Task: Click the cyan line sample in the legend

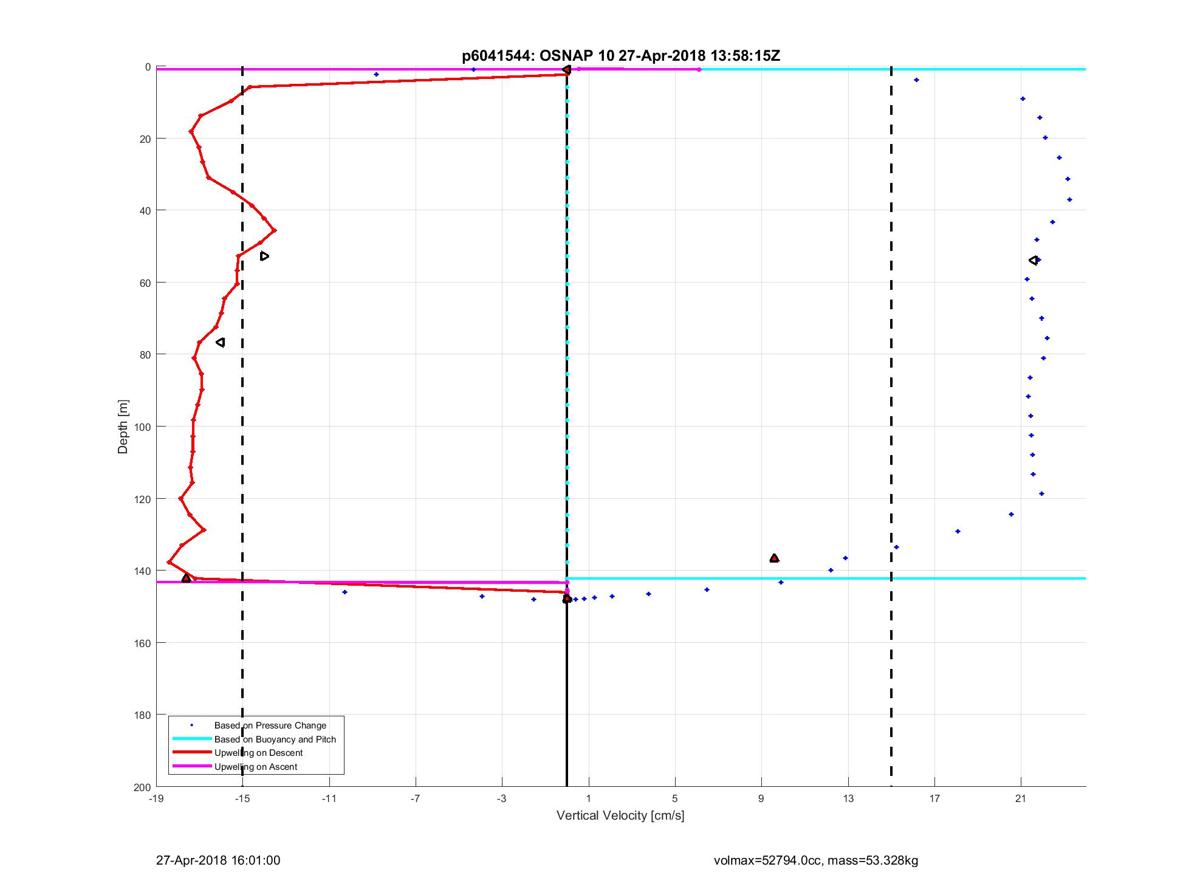Action: (192, 739)
